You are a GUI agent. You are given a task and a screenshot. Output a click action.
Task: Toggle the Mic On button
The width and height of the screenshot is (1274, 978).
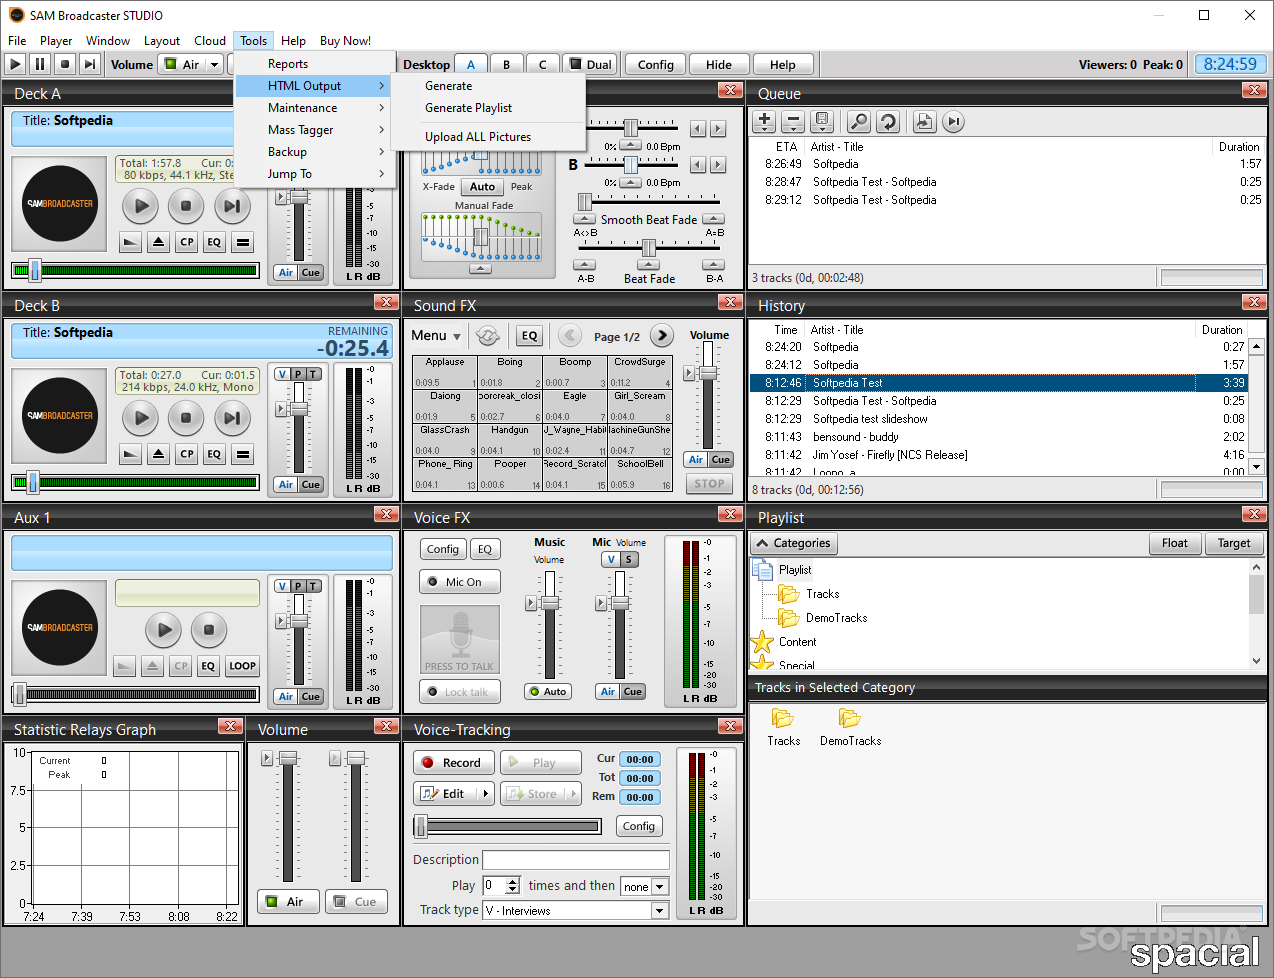tap(460, 582)
